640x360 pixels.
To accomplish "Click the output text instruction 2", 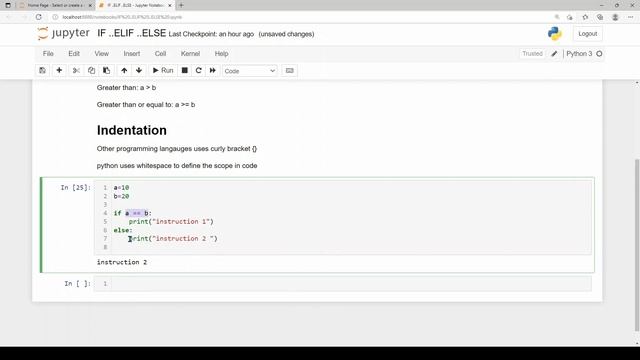I will [122, 262].
